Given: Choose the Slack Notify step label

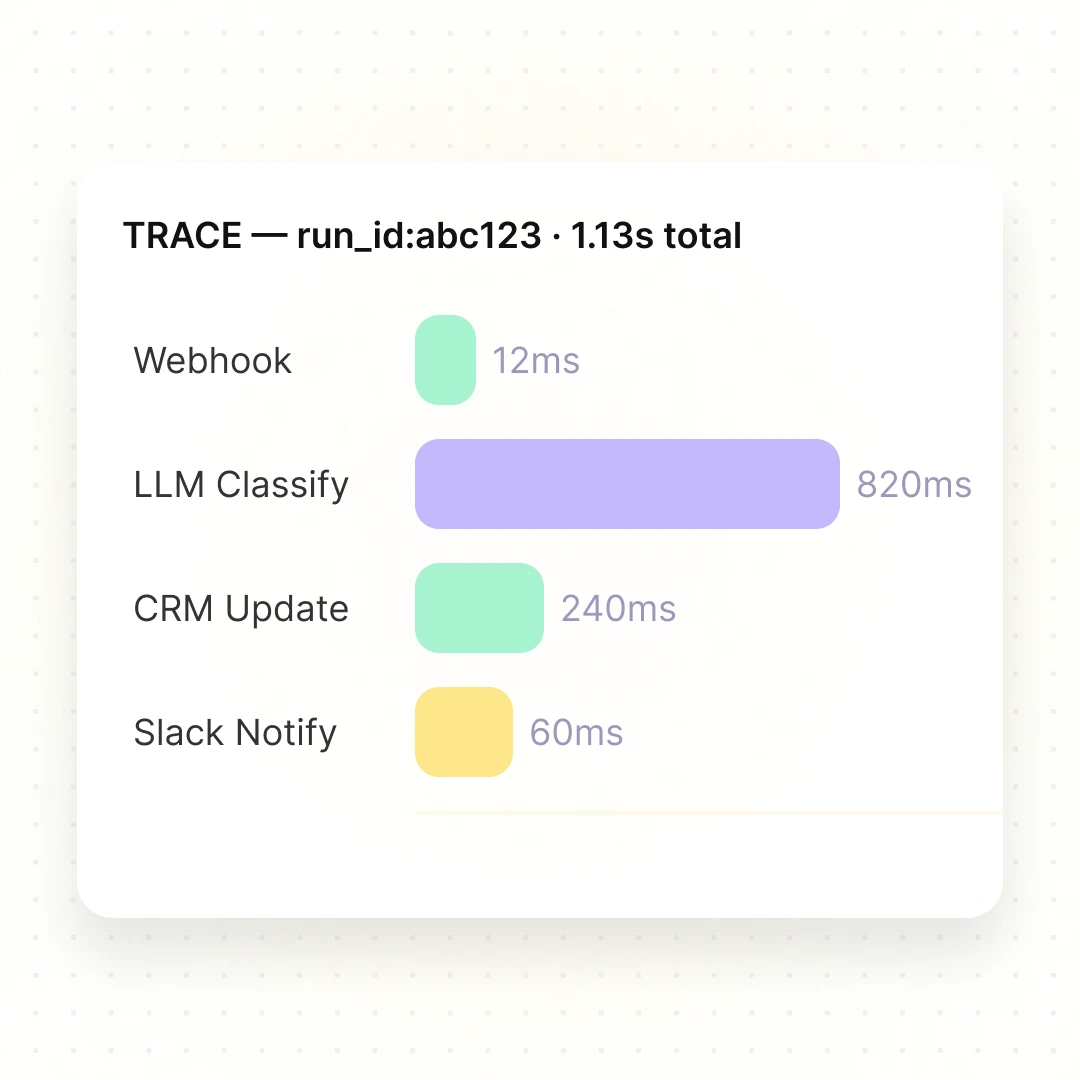Looking at the screenshot, I should pos(235,733).
